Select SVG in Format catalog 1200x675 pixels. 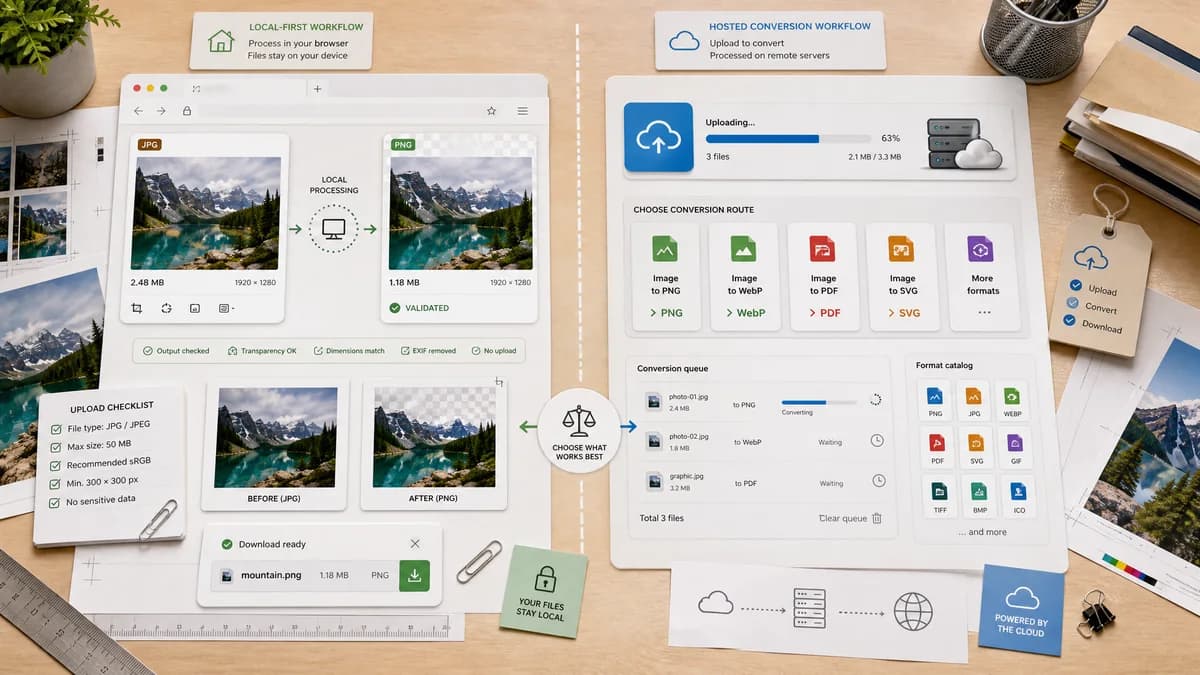(x=976, y=448)
